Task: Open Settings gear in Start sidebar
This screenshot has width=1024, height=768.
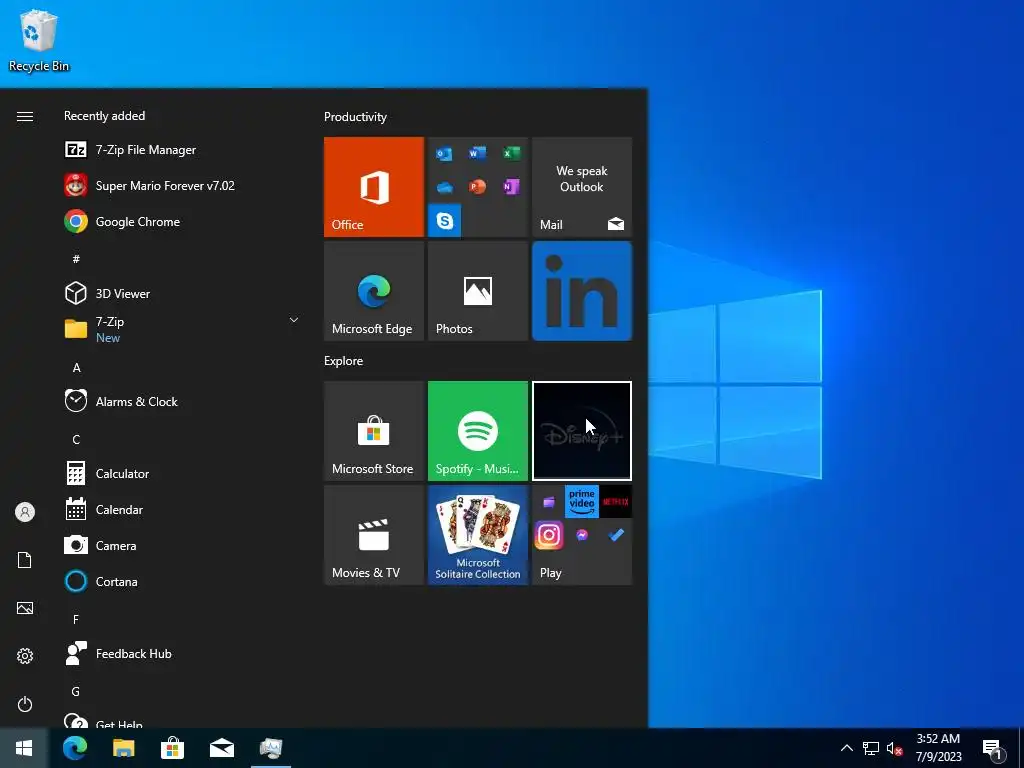Action: 25,656
